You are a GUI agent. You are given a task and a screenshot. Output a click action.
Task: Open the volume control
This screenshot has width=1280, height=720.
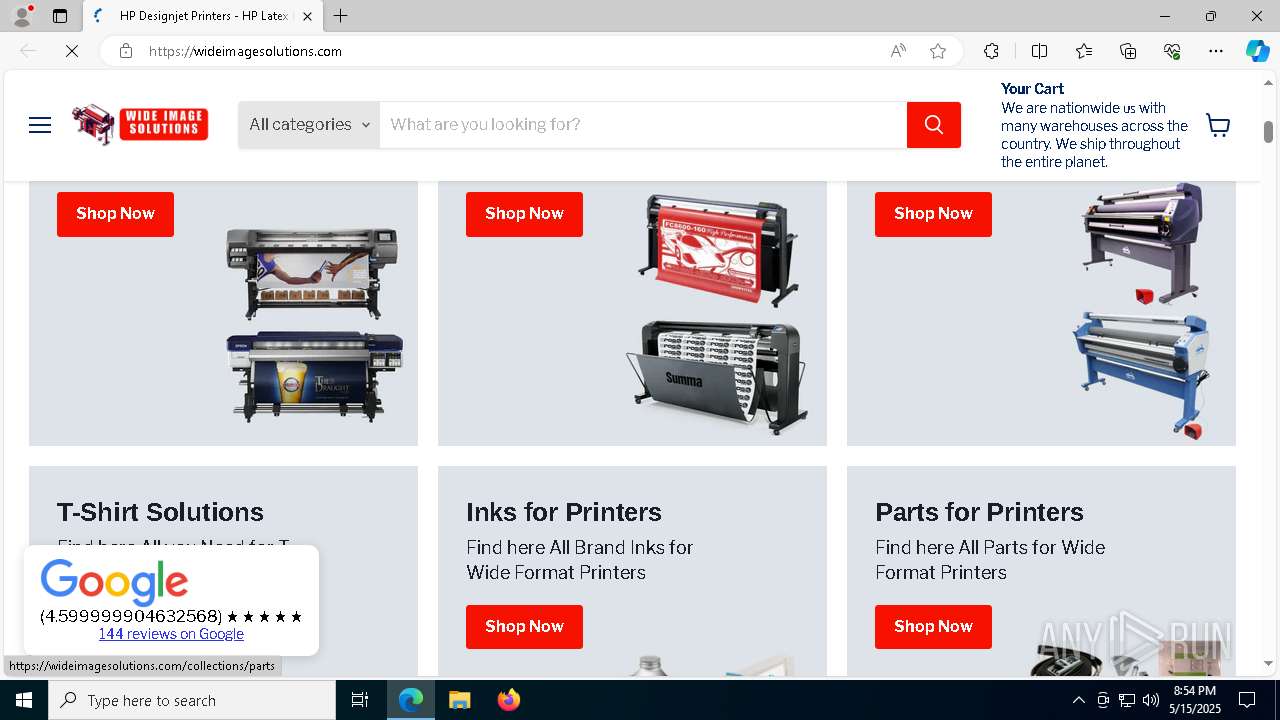pos(1151,700)
